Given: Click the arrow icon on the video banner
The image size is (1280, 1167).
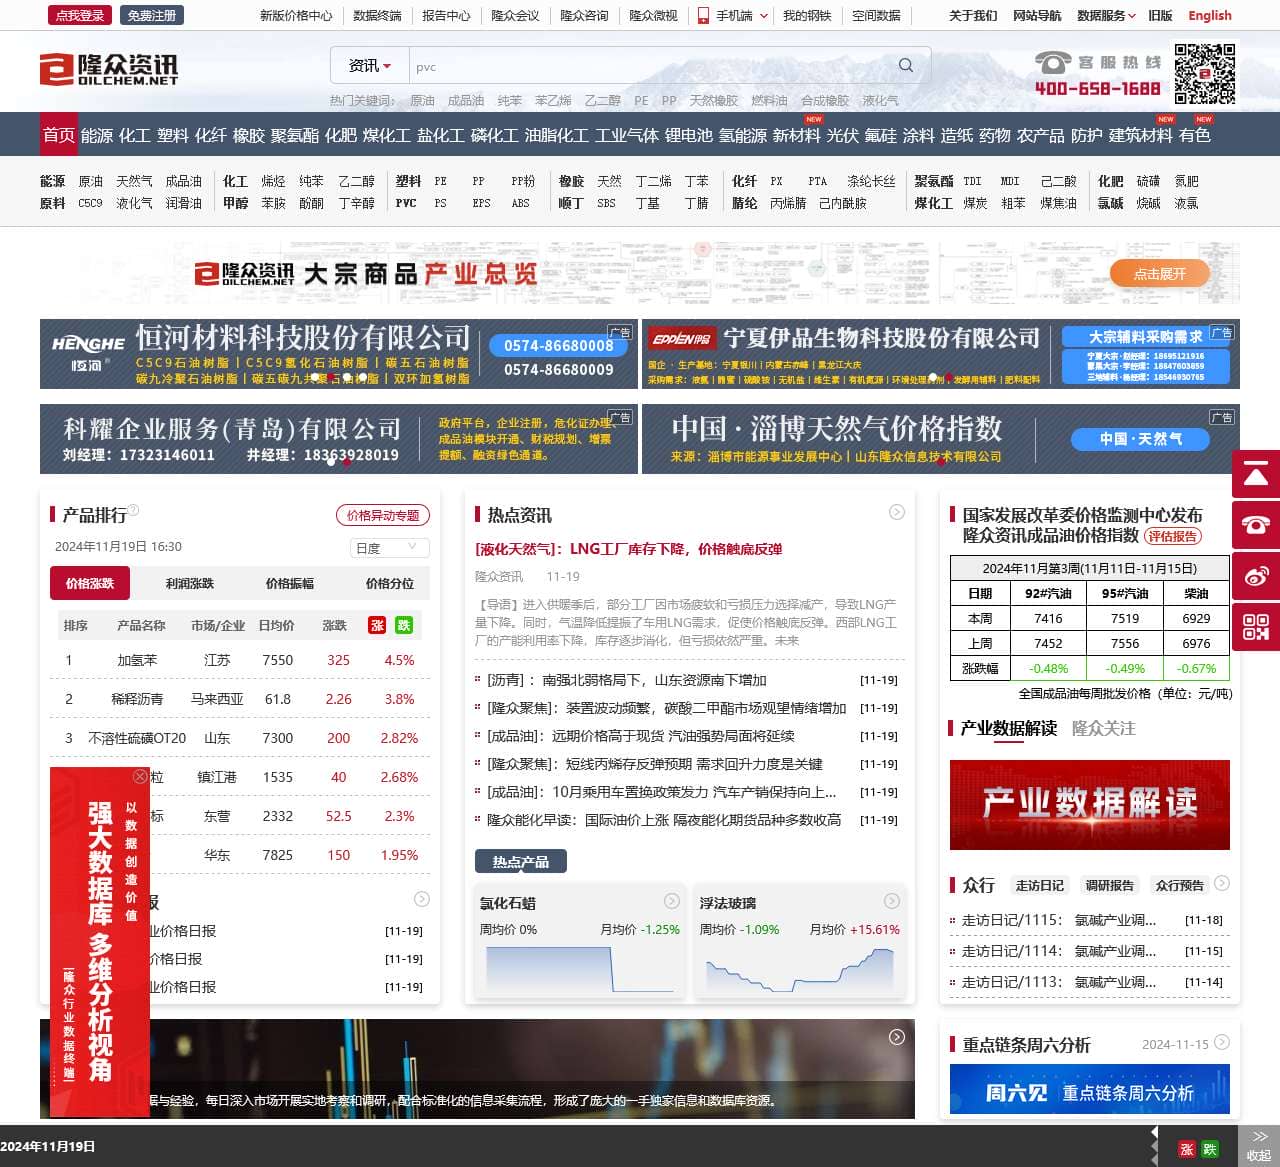Looking at the screenshot, I should pyautogui.click(x=897, y=1037).
